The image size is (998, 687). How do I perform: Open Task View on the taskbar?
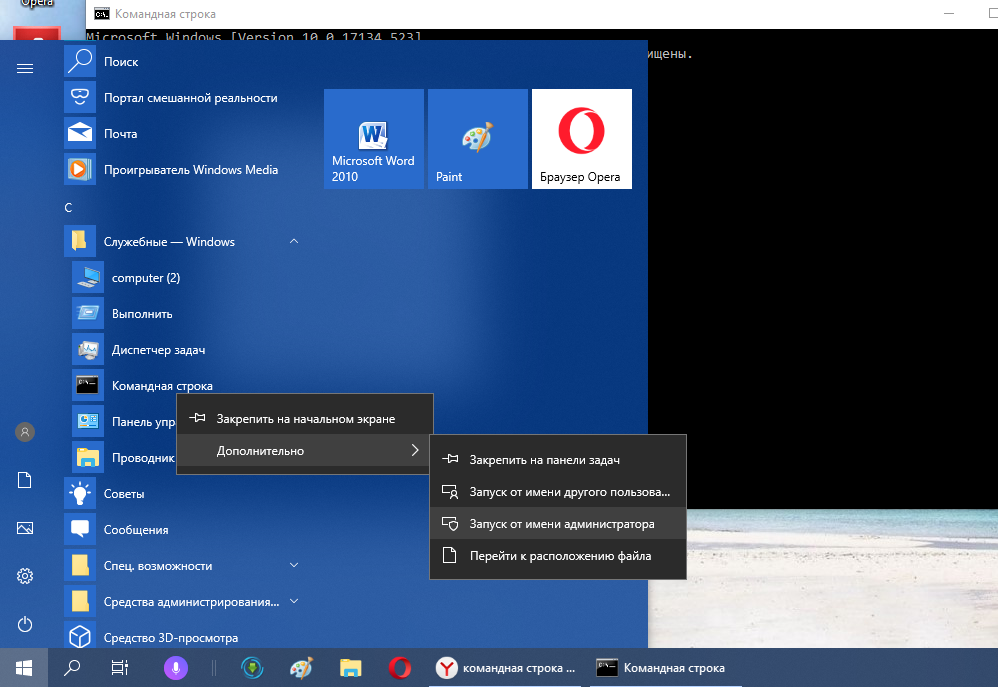[120, 668]
